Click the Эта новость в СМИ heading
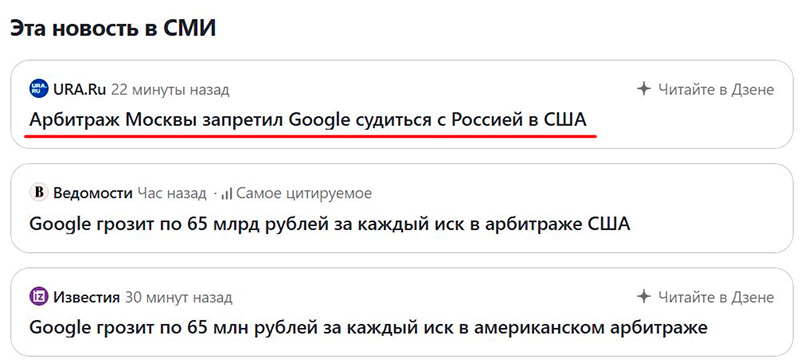Image resolution: width=800 pixels, height=363 pixels. 113,29
